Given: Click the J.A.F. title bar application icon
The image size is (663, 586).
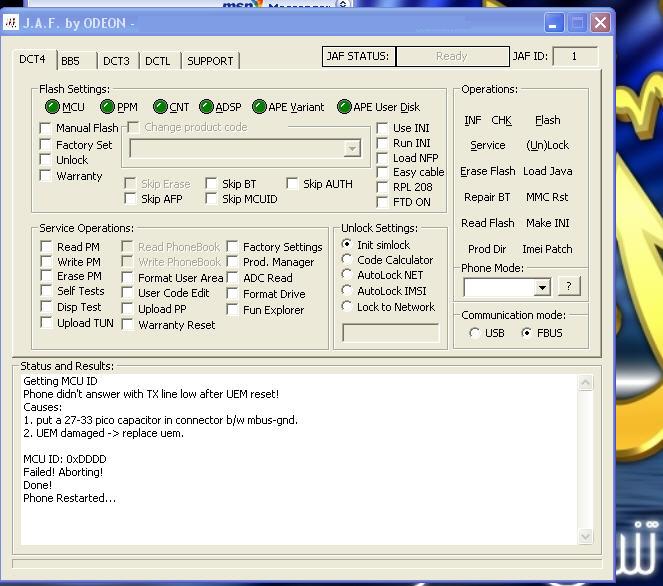Looking at the screenshot, I should point(11,22).
